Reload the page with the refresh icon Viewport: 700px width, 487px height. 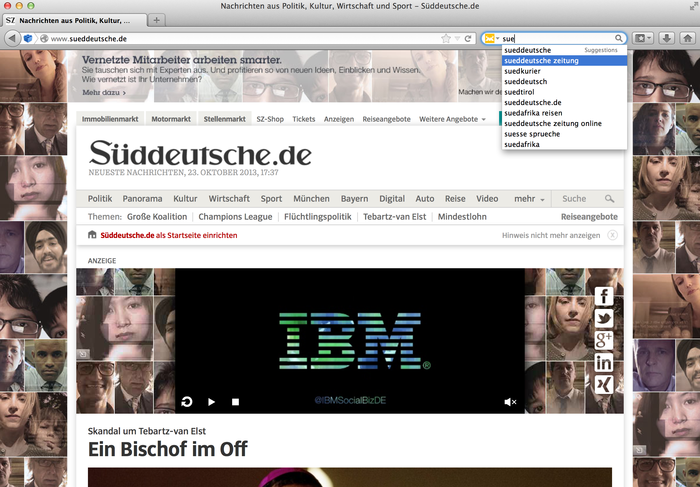(x=468, y=38)
